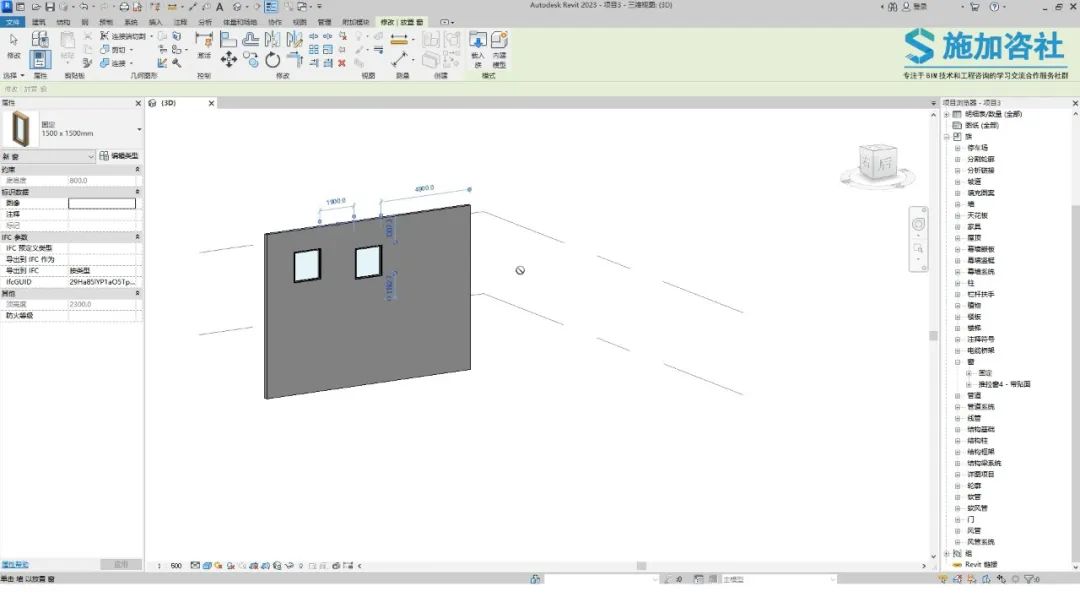Collapse the 约束 section in properties

coord(138,169)
